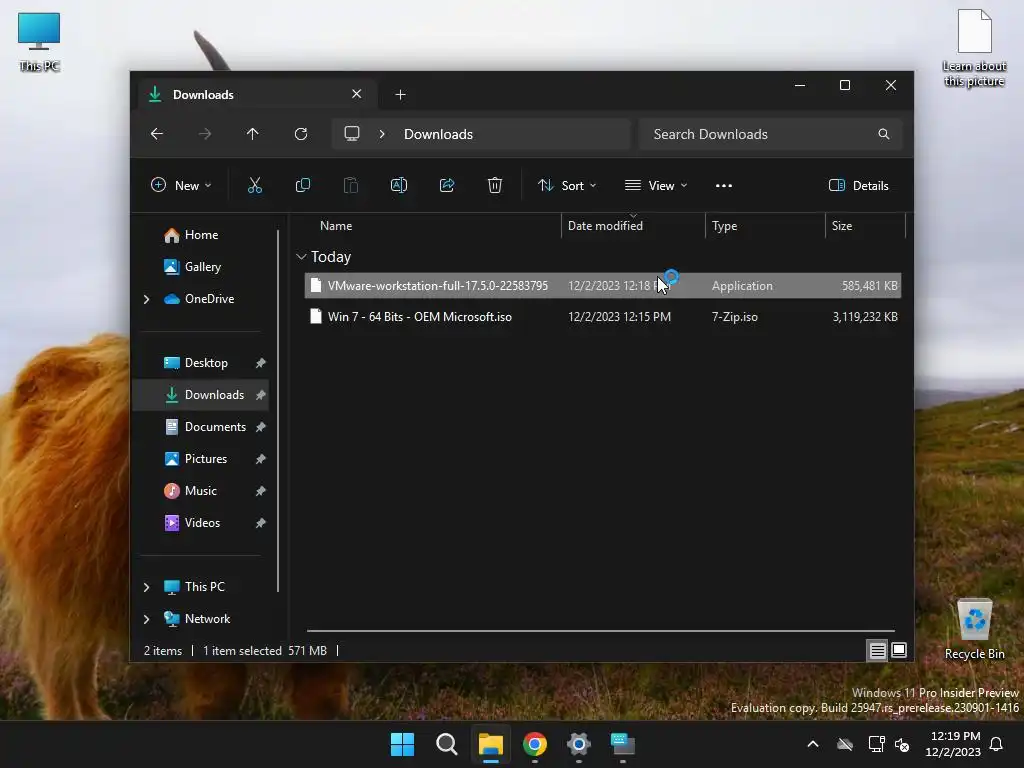Image resolution: width=1024 pixels, height=768 pixels.
Task: Switch to details list view icon in status bar
Action: tap(877, 650)
